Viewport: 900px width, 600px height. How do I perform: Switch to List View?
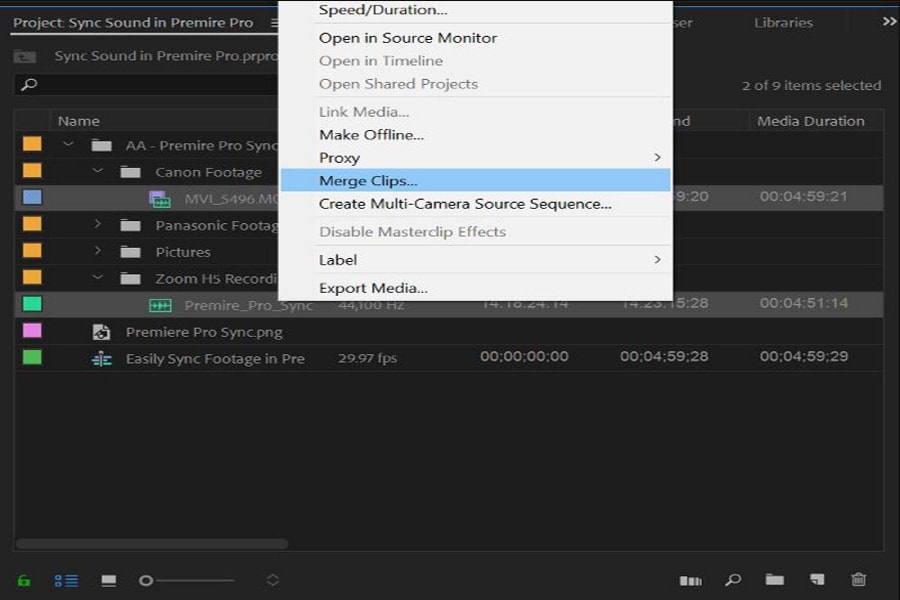click(67, 580)
